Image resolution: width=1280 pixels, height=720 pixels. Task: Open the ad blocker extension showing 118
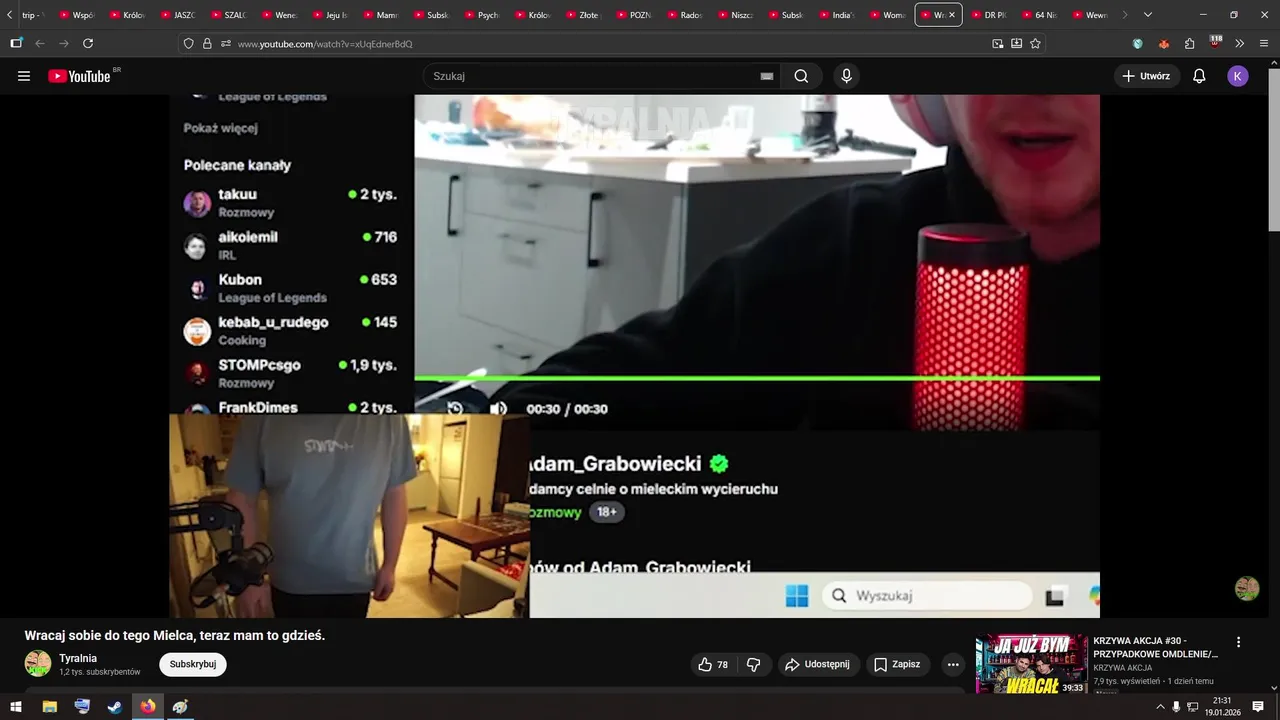(x=1215, y=43)
